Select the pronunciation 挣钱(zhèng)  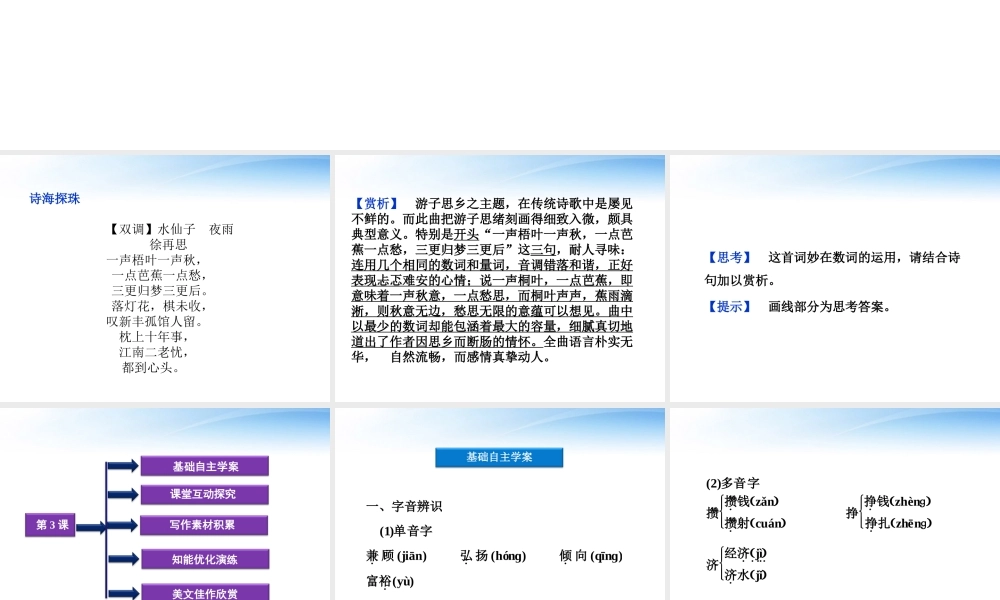[x=898, y=502]
